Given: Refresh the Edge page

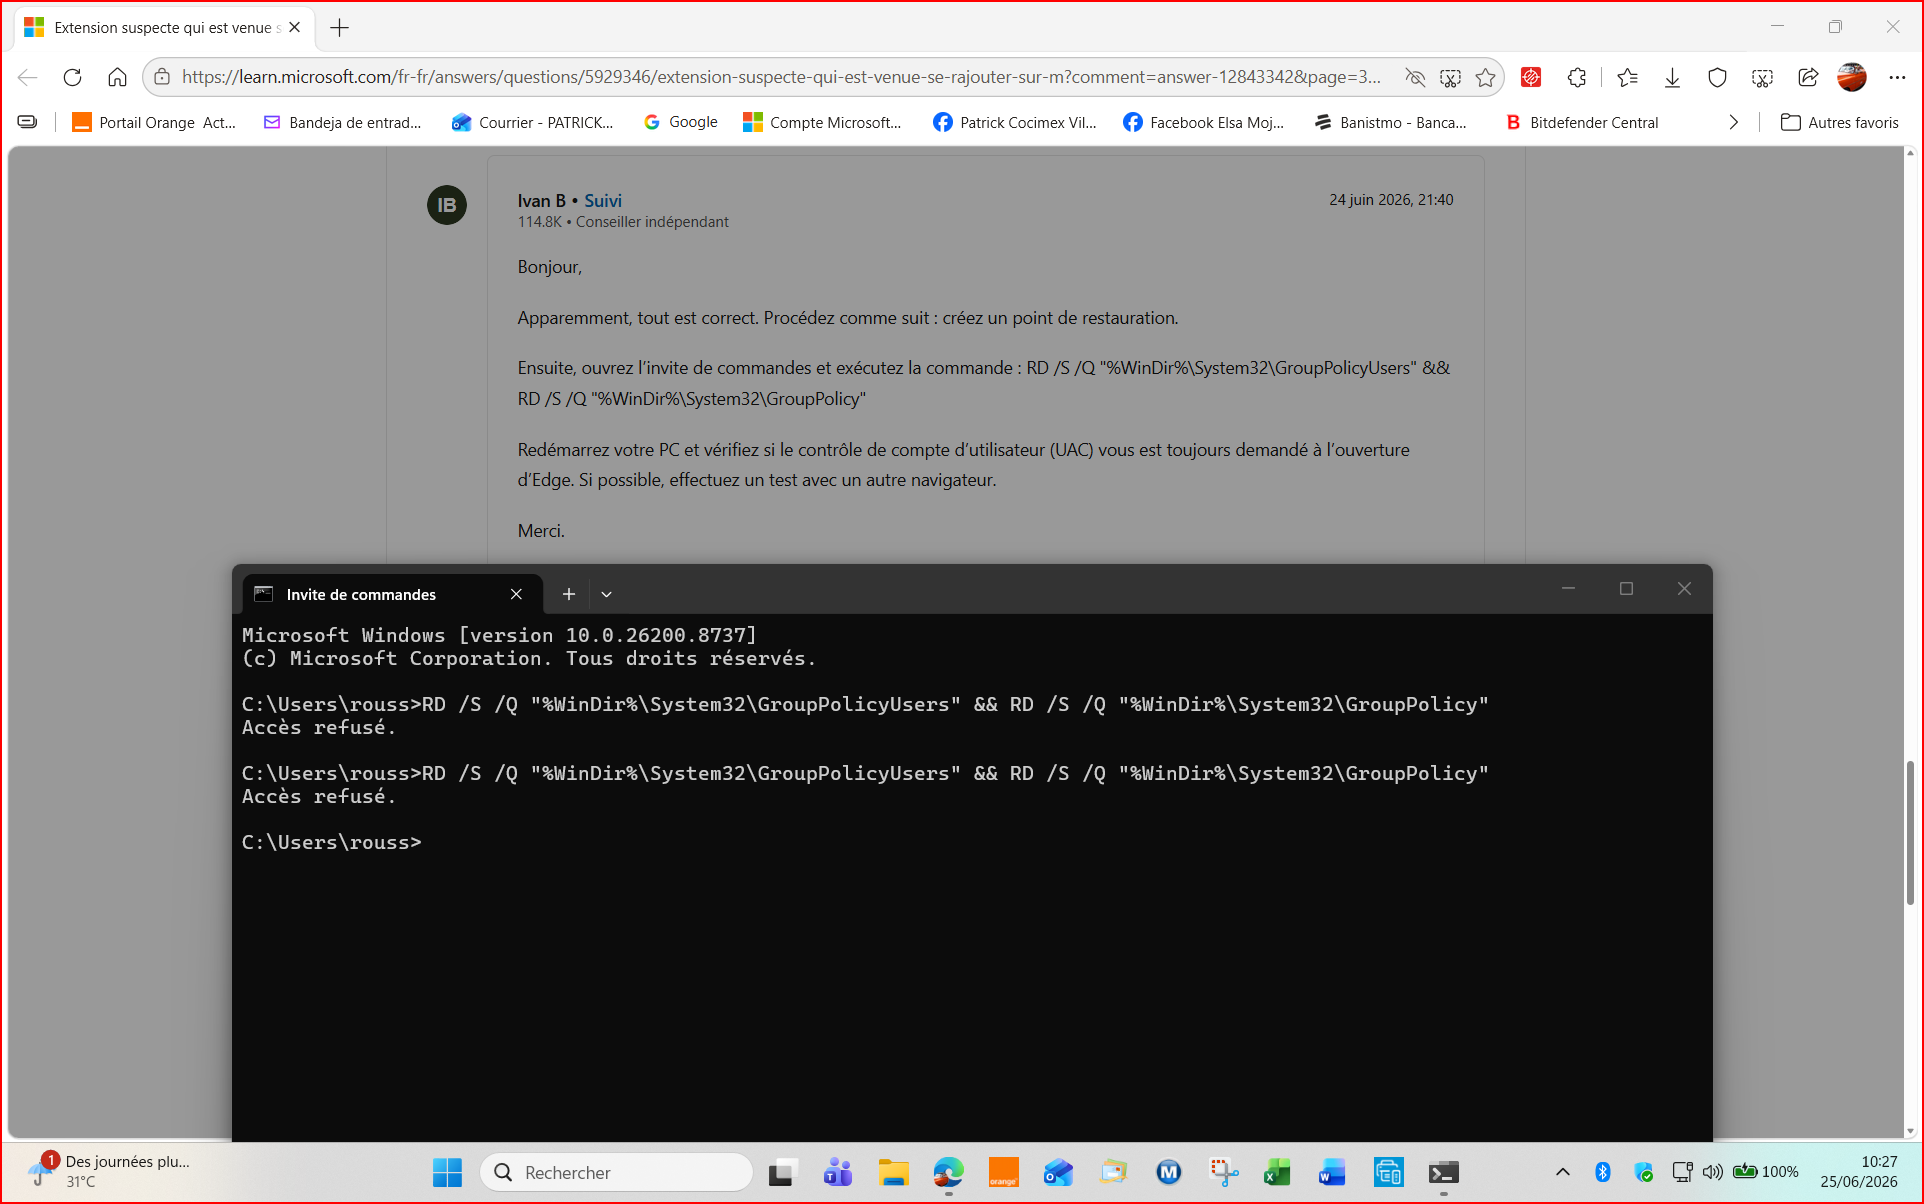Looking at the screenshot, I should pyautogui.click(x=72, y=77).
